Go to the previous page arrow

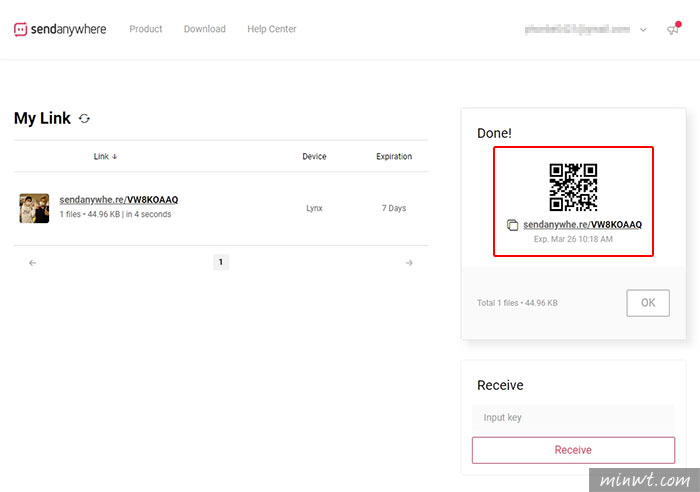33,263
